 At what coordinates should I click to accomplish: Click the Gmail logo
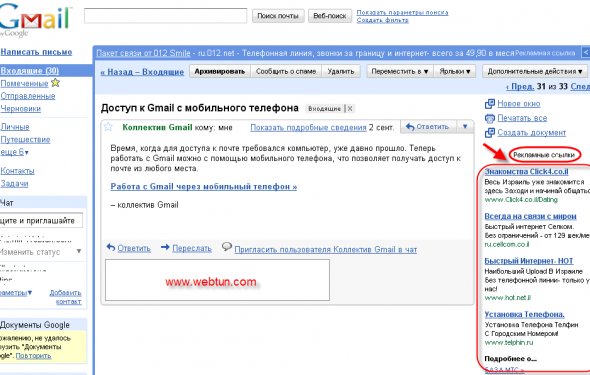click(35, 19)
